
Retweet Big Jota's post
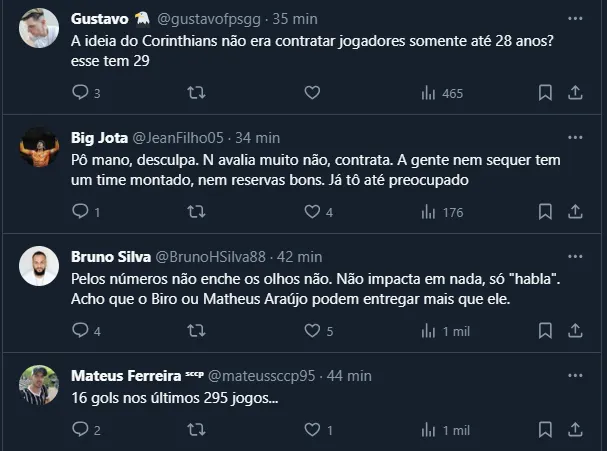point(197,211)
